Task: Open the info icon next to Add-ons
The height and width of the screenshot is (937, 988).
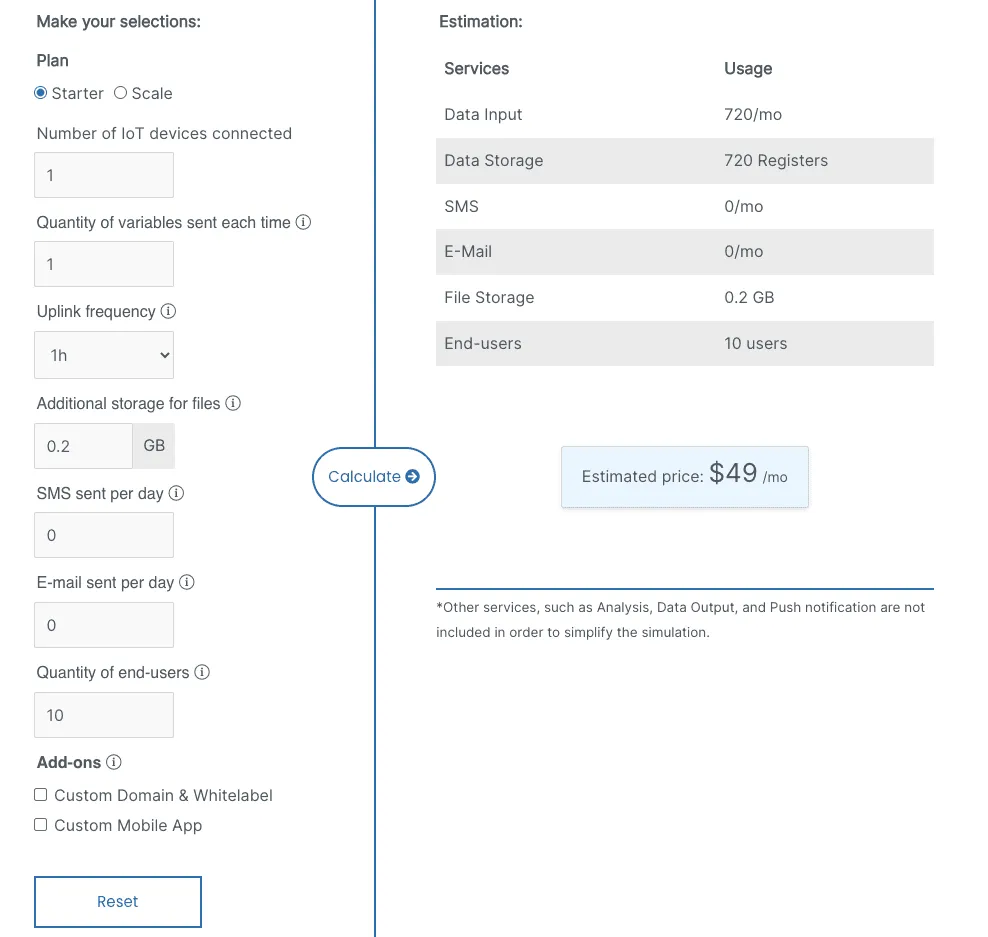Action: (113, 762)
